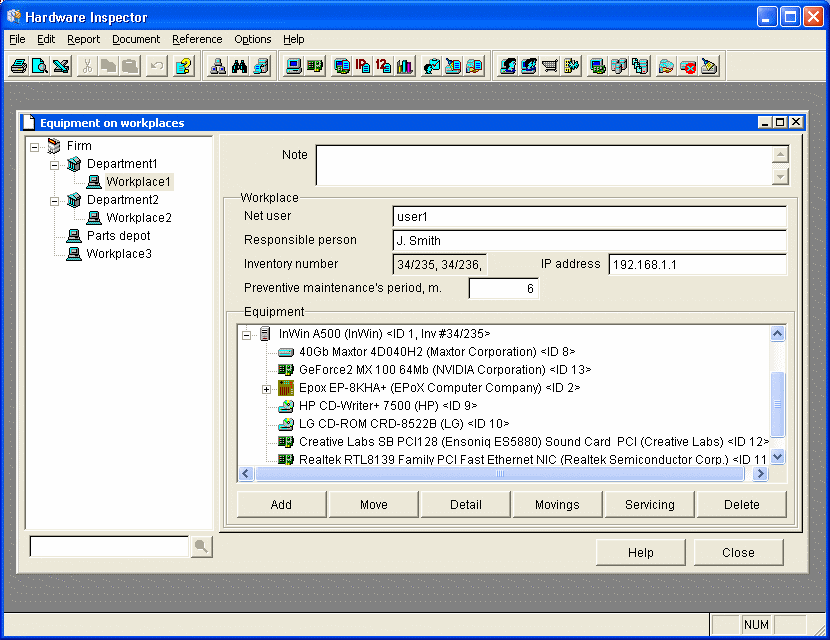This screenshot has height=640, width=830.
Task: Click the Excel export toolbar icon
Action: (61, 66)
